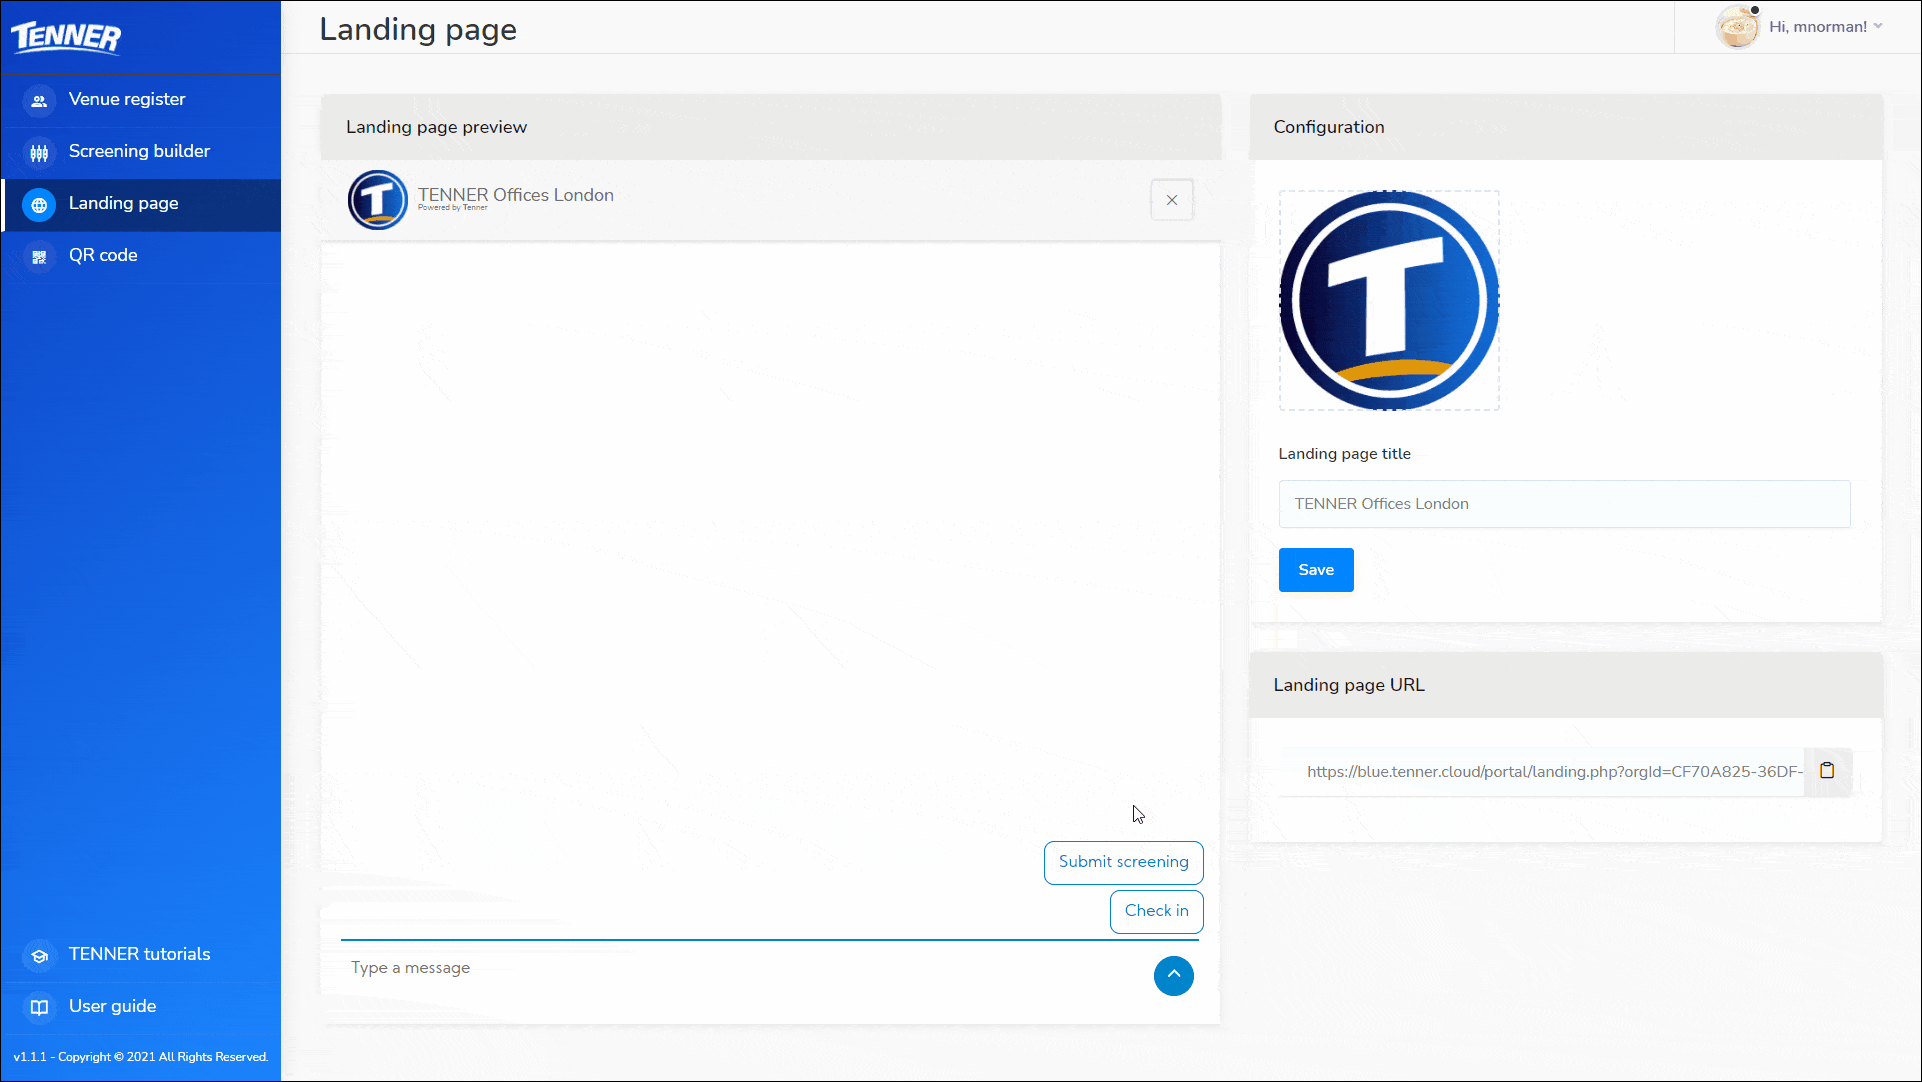
Task: Copy landing page URL with clipboard icon
Action: tap(1827, 771)
